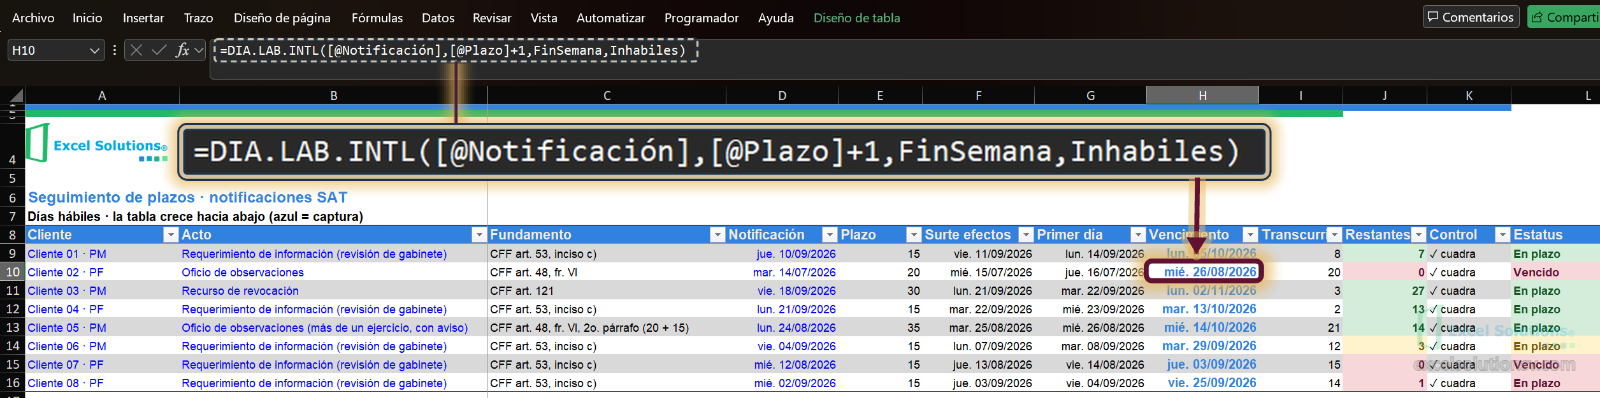
Task: Click the confirm checkmark icon in formula bar
Action: tap(159, 50)
